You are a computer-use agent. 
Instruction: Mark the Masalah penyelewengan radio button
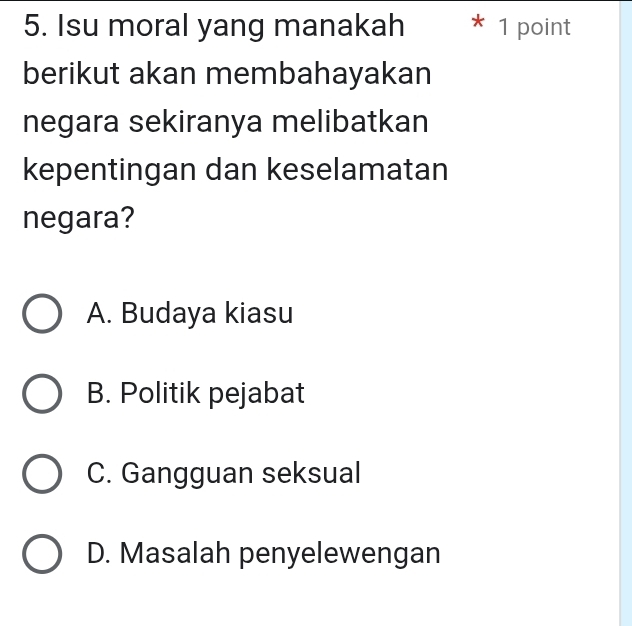coord(41,554)
